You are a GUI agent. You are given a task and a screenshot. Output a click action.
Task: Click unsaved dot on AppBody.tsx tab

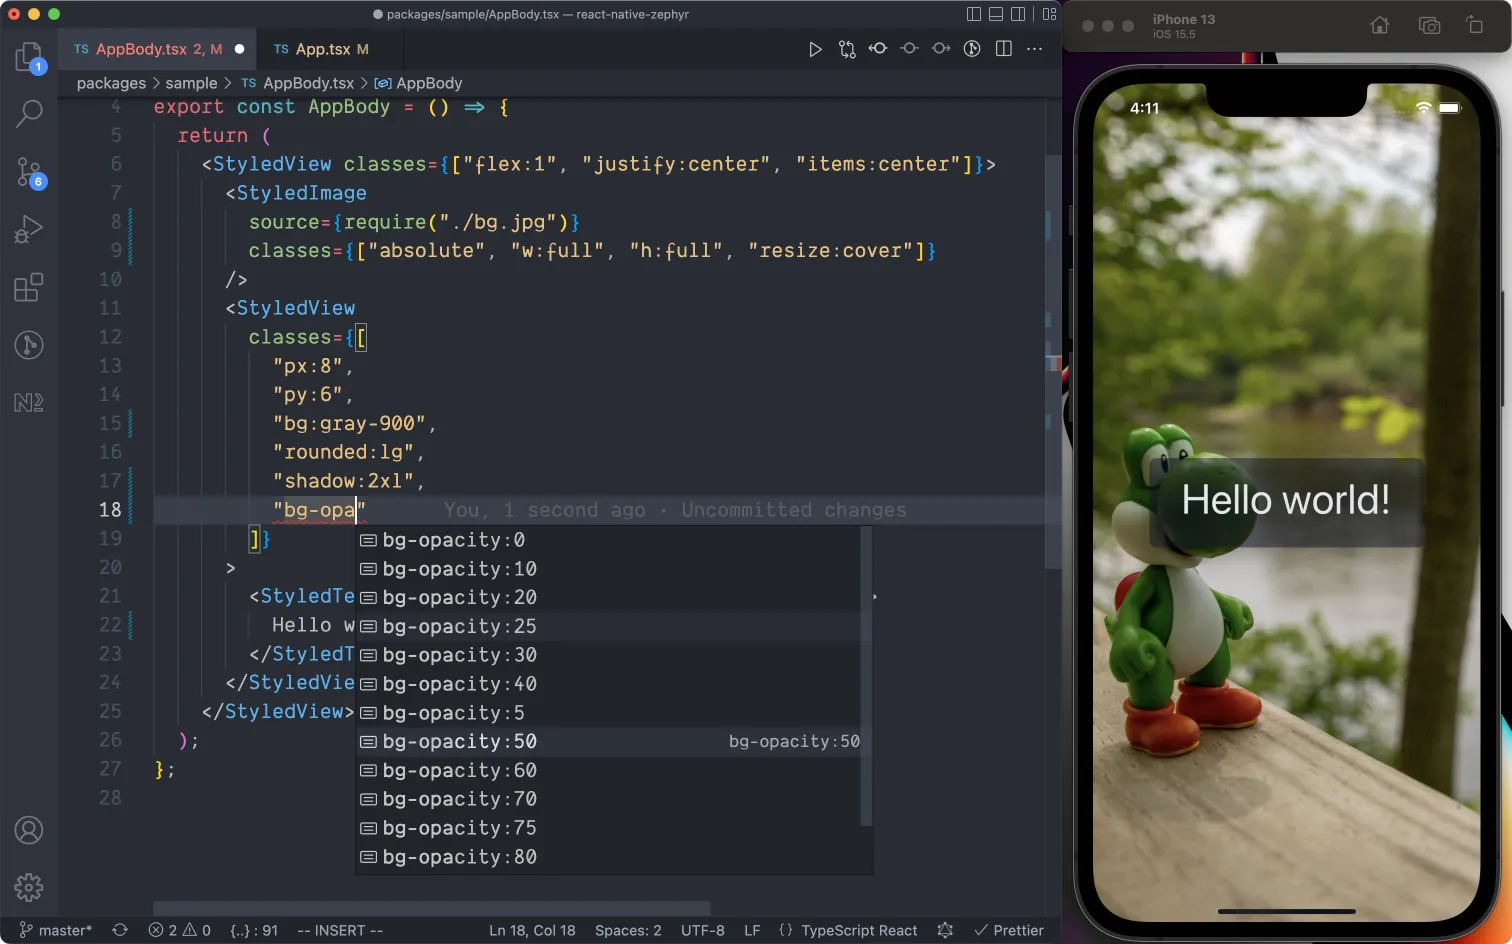[x=240, y=49]
